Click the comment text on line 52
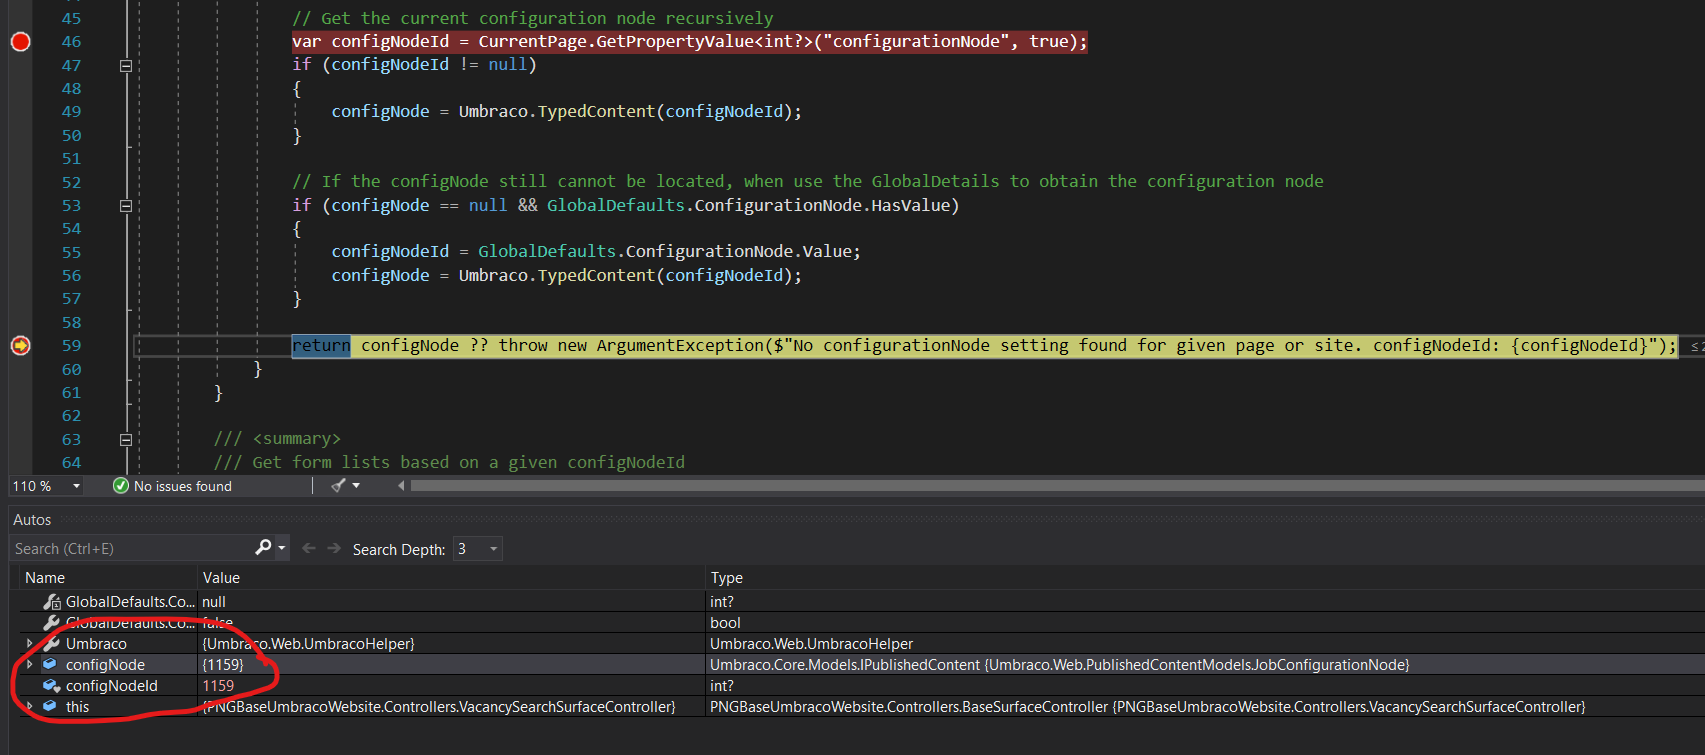 click(808, 182)
